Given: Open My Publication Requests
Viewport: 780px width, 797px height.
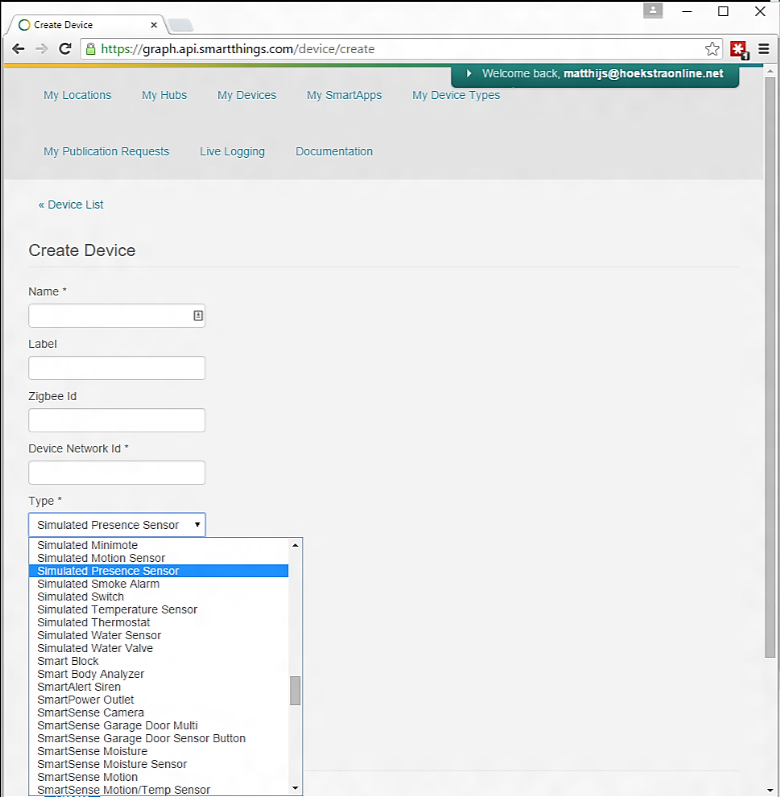Looking at the screenshot, I should 106,151.
